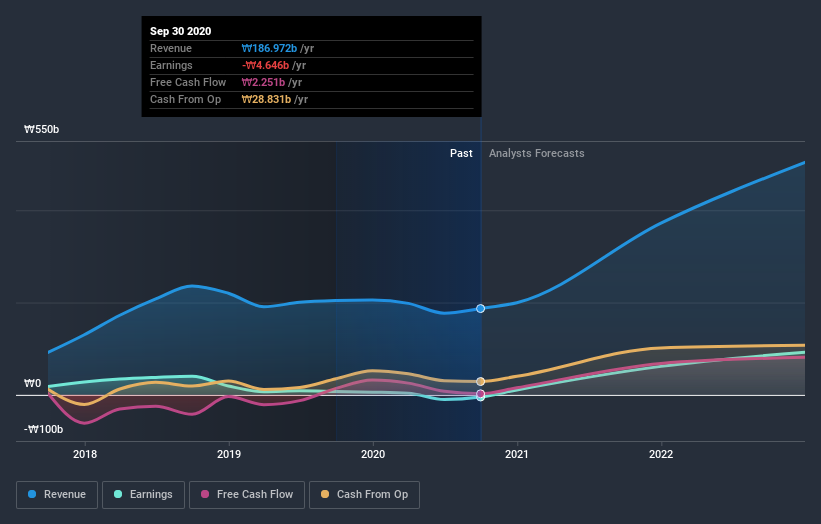Image resolution: width=821 pixels, height=524 pixels.
Task: Click the blue Revenue data point marker
Action: (481, 308)
